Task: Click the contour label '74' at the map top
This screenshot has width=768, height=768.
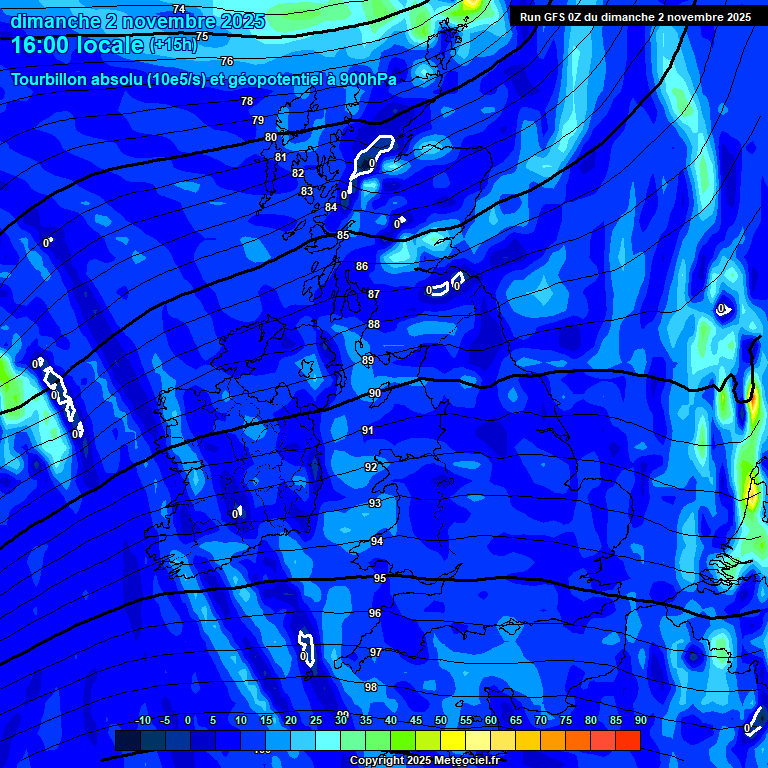Action: [x=179, y=9]
